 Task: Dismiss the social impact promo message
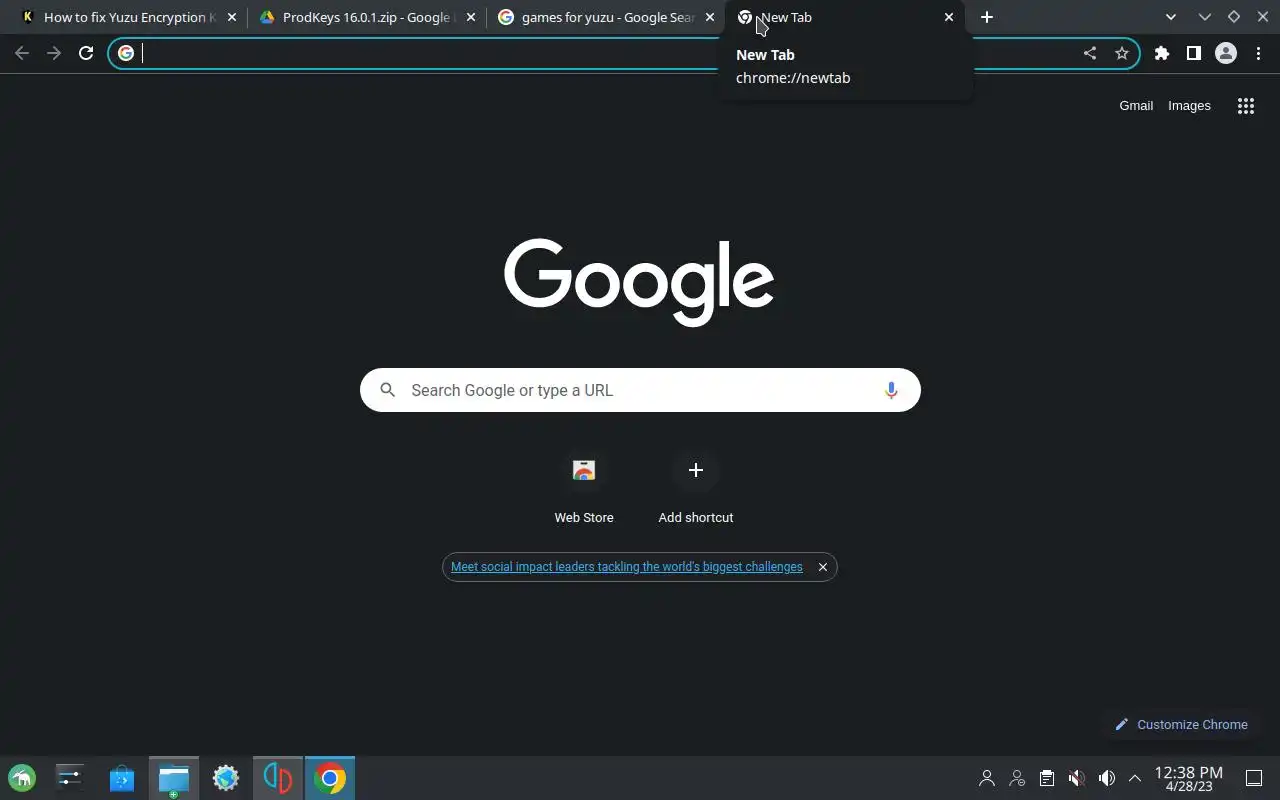[x=823, y=567]
